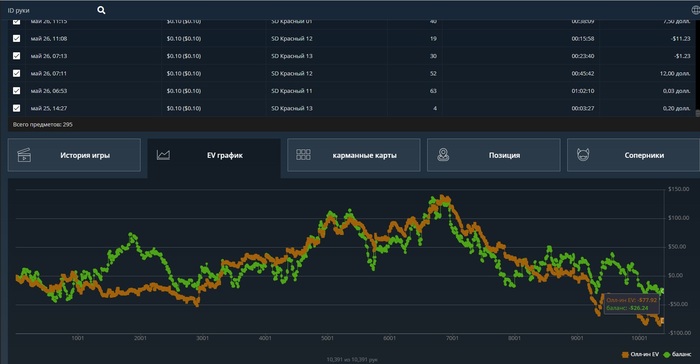This screenshot has width=700, height=364.
Task: Uncheck the partially visible май 26, 11:15 checkbox
Action: tap(17, 21)
